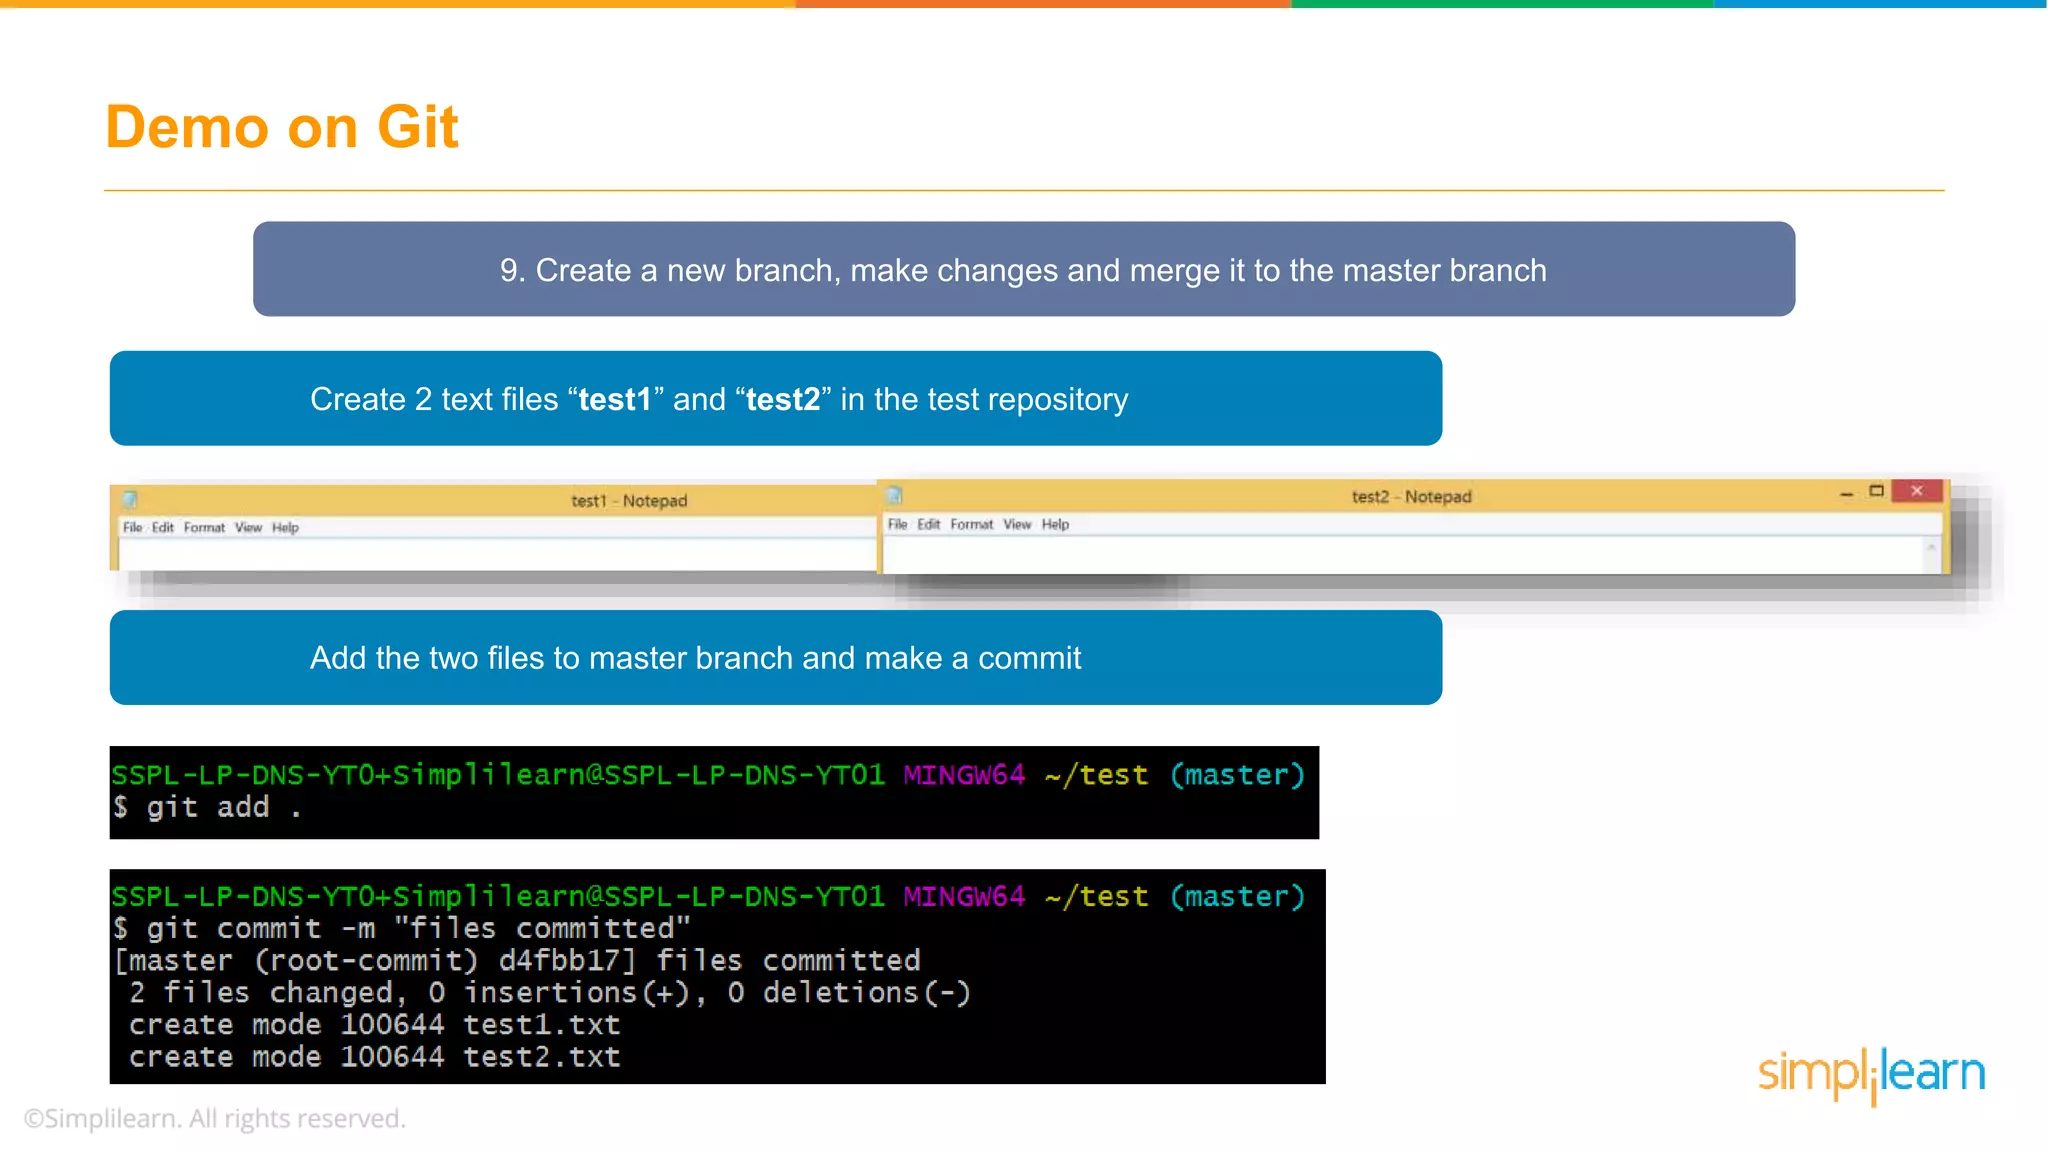Click '[master (root-commit) d4fbb17]' output line
This screenshot has height=1152, width=2048.
[x=516, y=961]
